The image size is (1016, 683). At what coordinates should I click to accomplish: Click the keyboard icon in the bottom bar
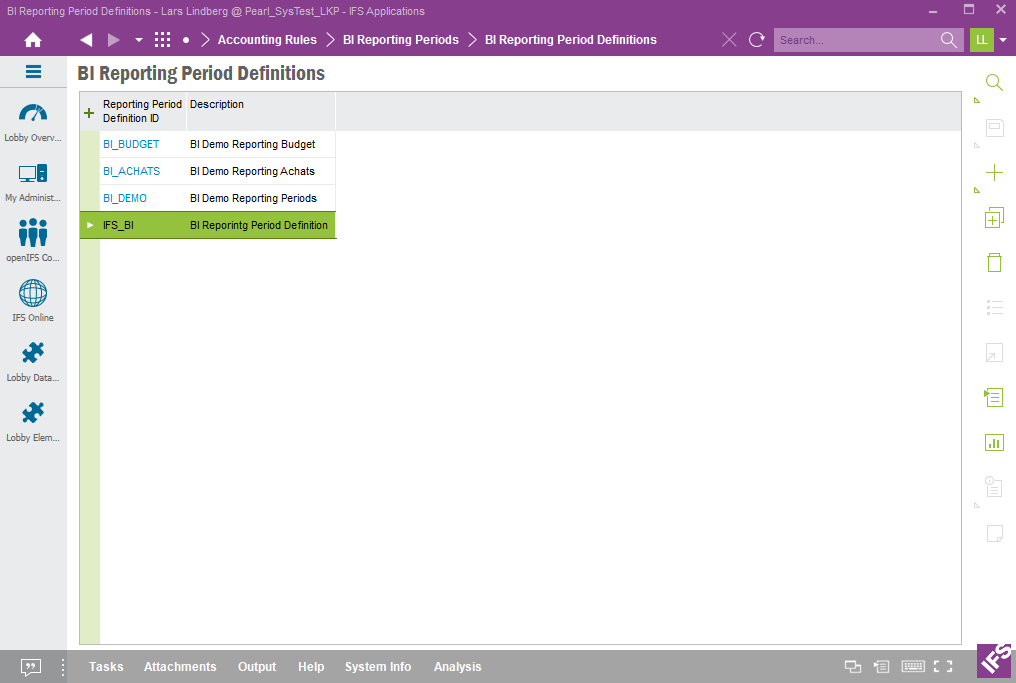(913, 667)
